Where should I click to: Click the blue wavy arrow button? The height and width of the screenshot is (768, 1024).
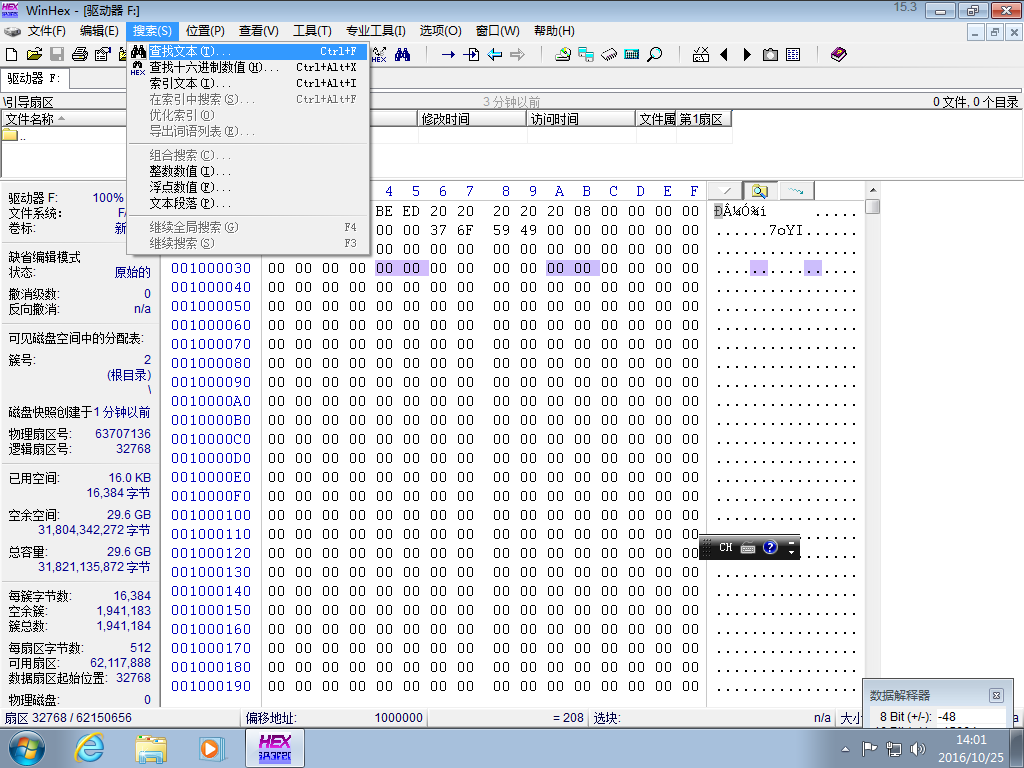tap(795, 191)
